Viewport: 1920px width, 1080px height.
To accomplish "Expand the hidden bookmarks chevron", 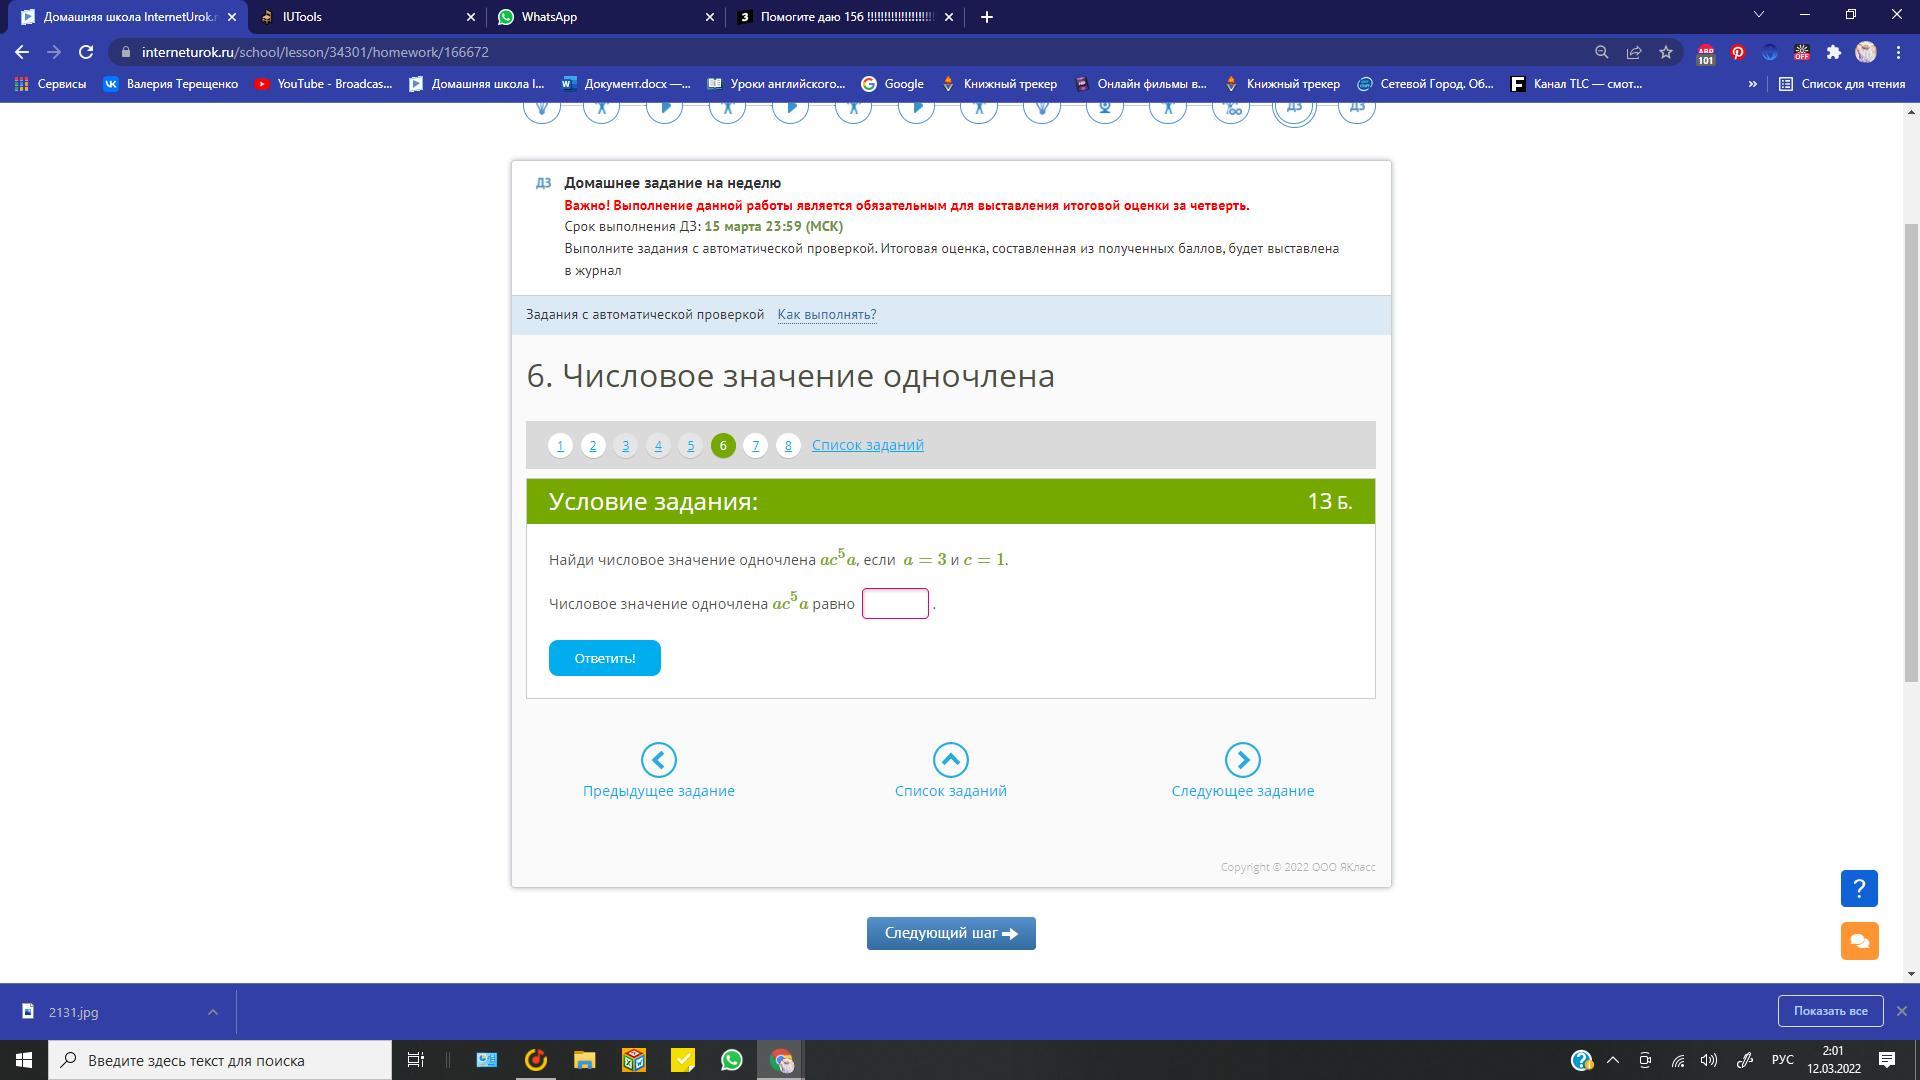I will coord(1752,84).
